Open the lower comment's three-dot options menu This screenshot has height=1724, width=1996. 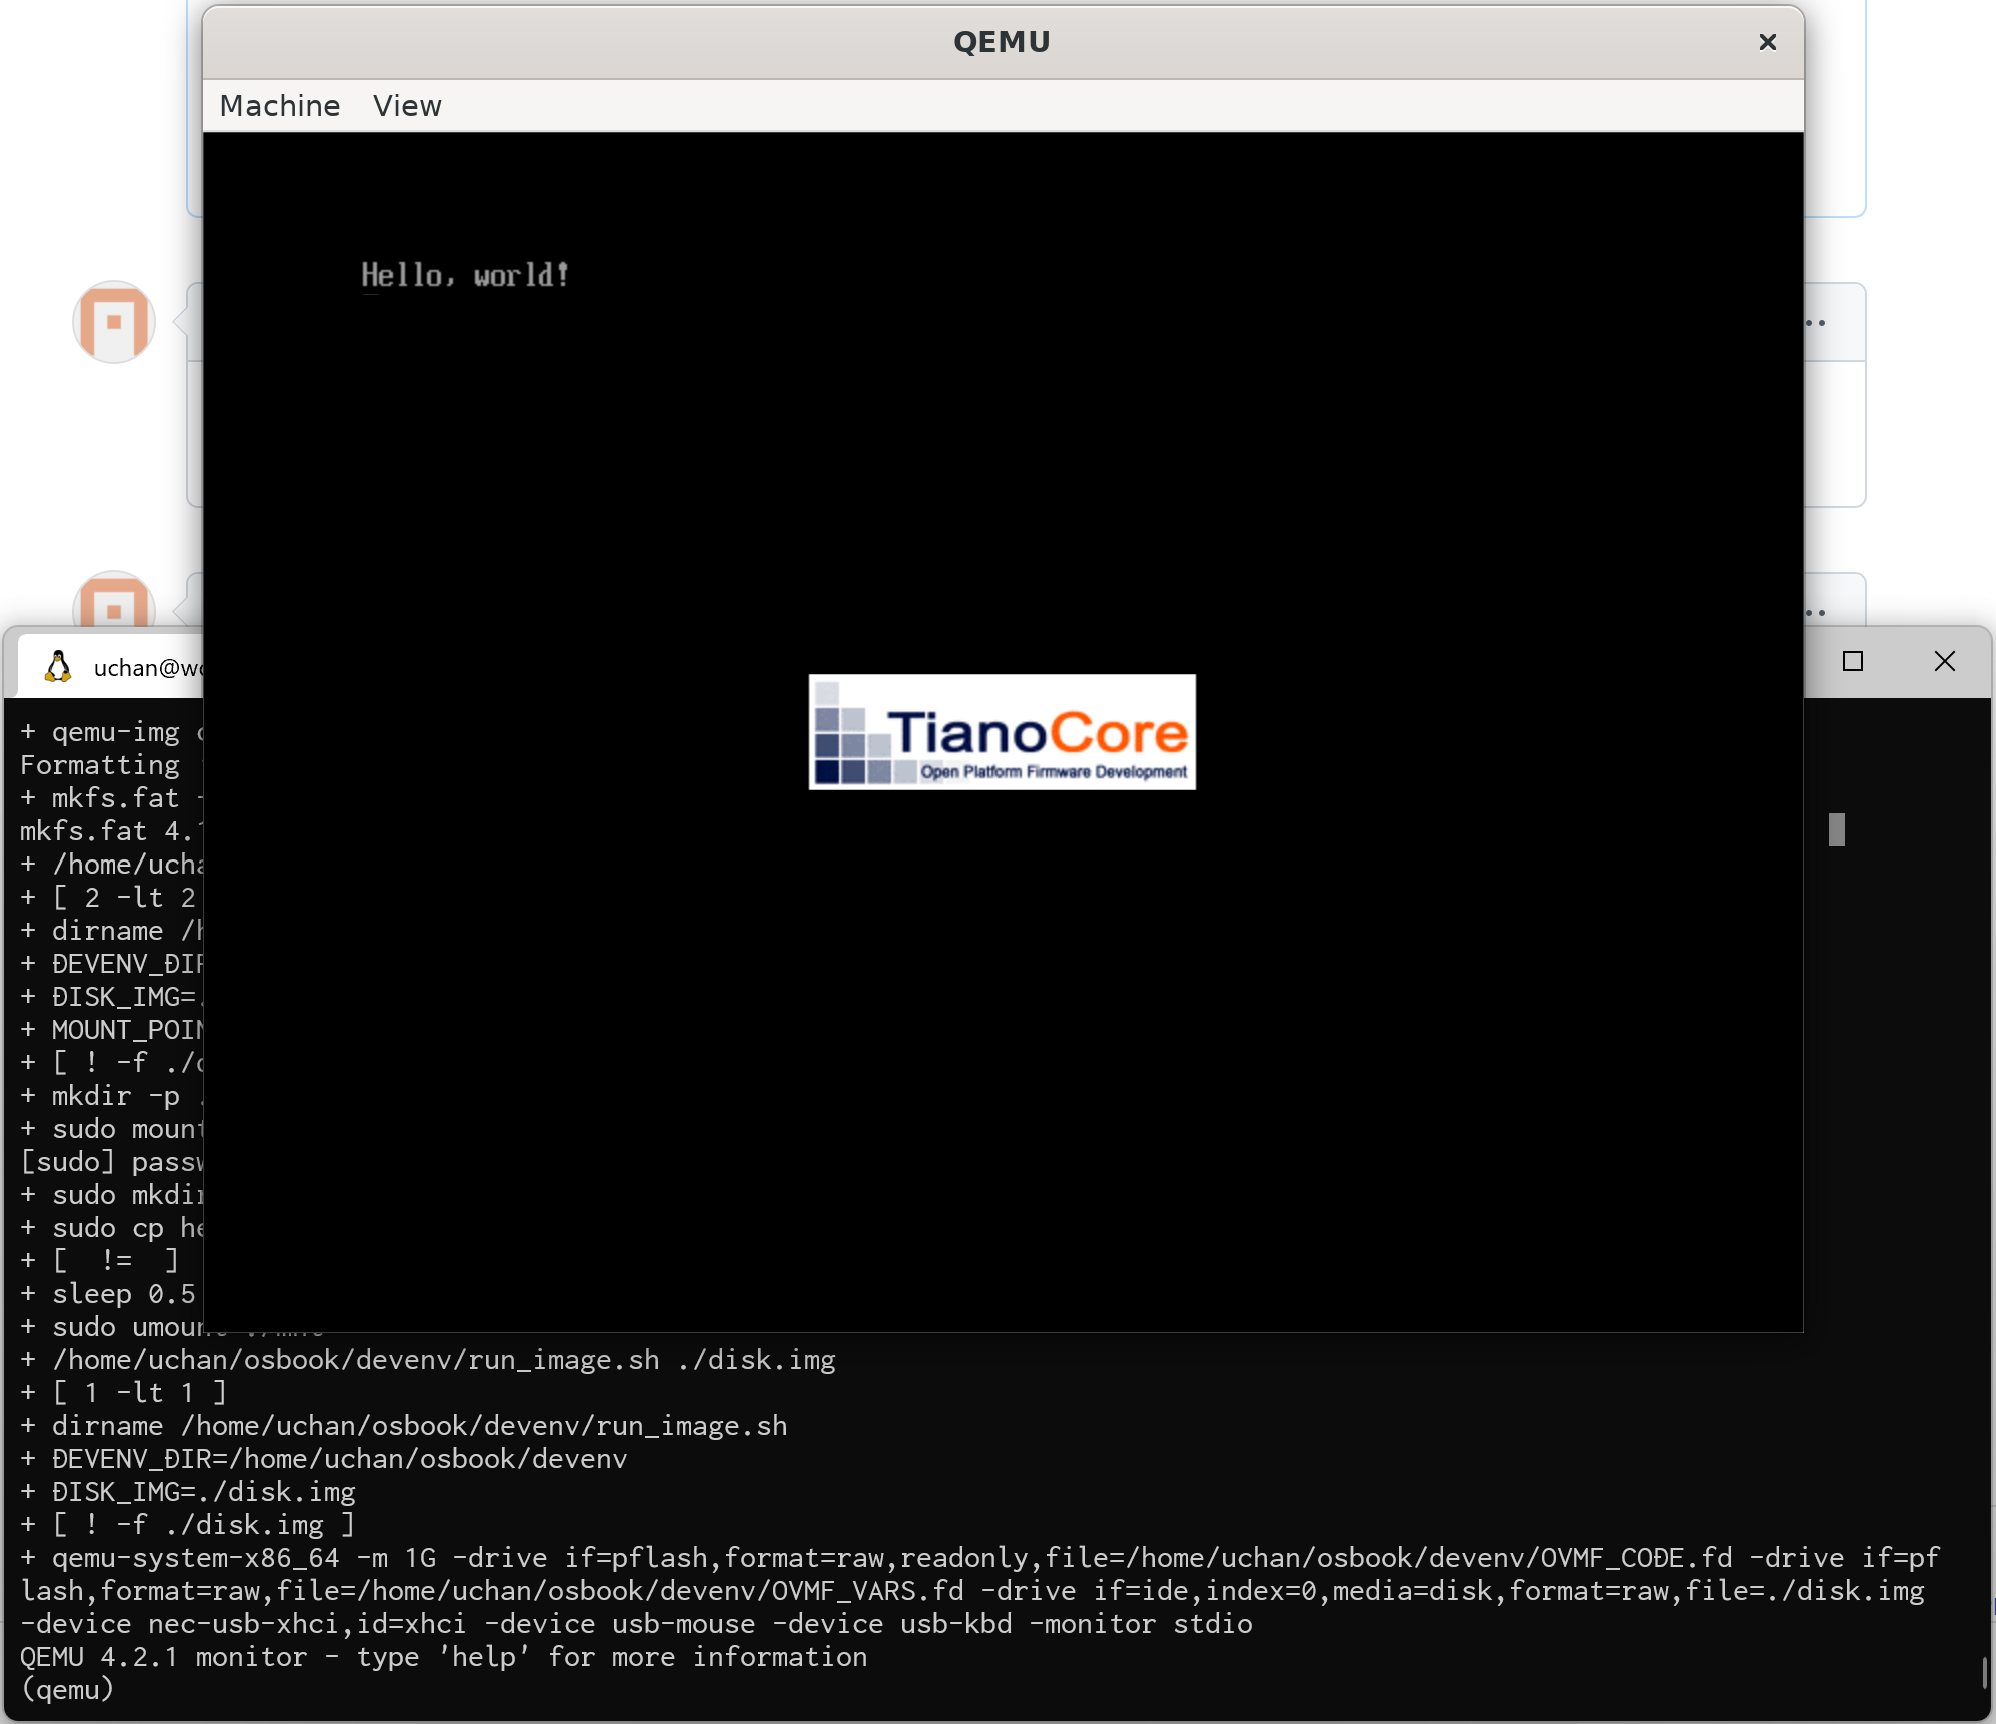pos(1816,612)
